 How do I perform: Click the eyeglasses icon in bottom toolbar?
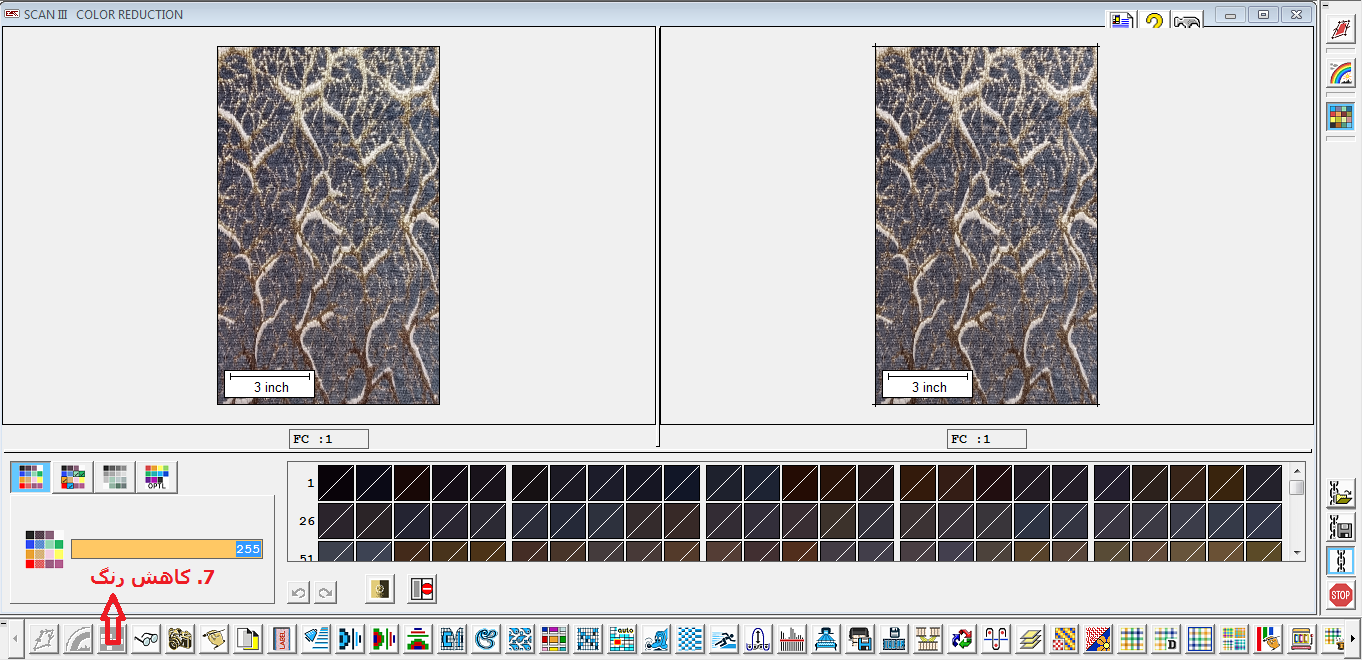[x=146, y=638]
